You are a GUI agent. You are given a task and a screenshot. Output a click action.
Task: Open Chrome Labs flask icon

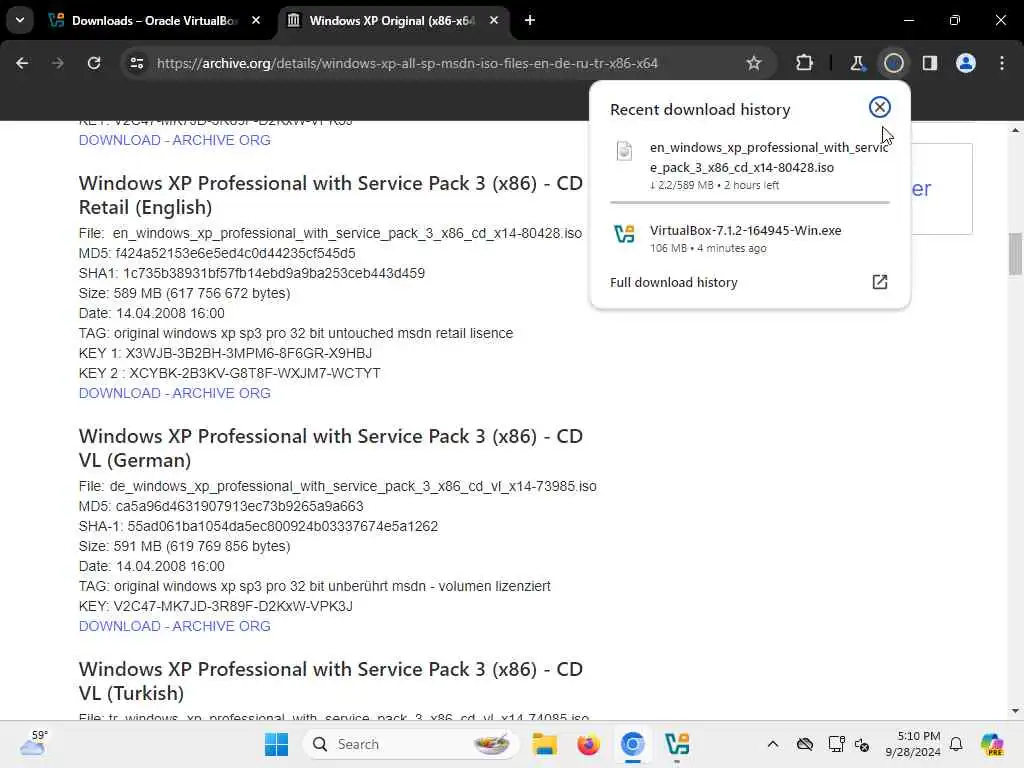(857, 63)
